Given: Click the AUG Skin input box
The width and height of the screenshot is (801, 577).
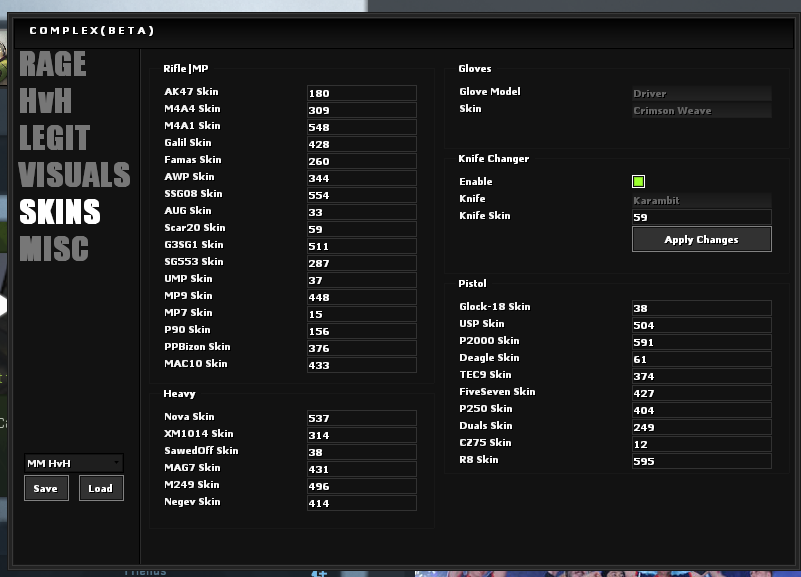Looking at the screenshot, I should click(x=362, y=212).
